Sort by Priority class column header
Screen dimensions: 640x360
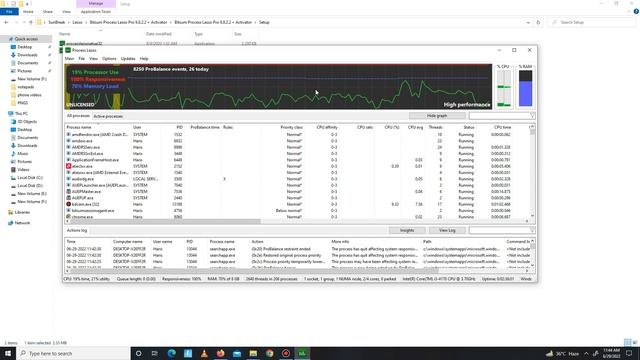click(x=291, y=127)
